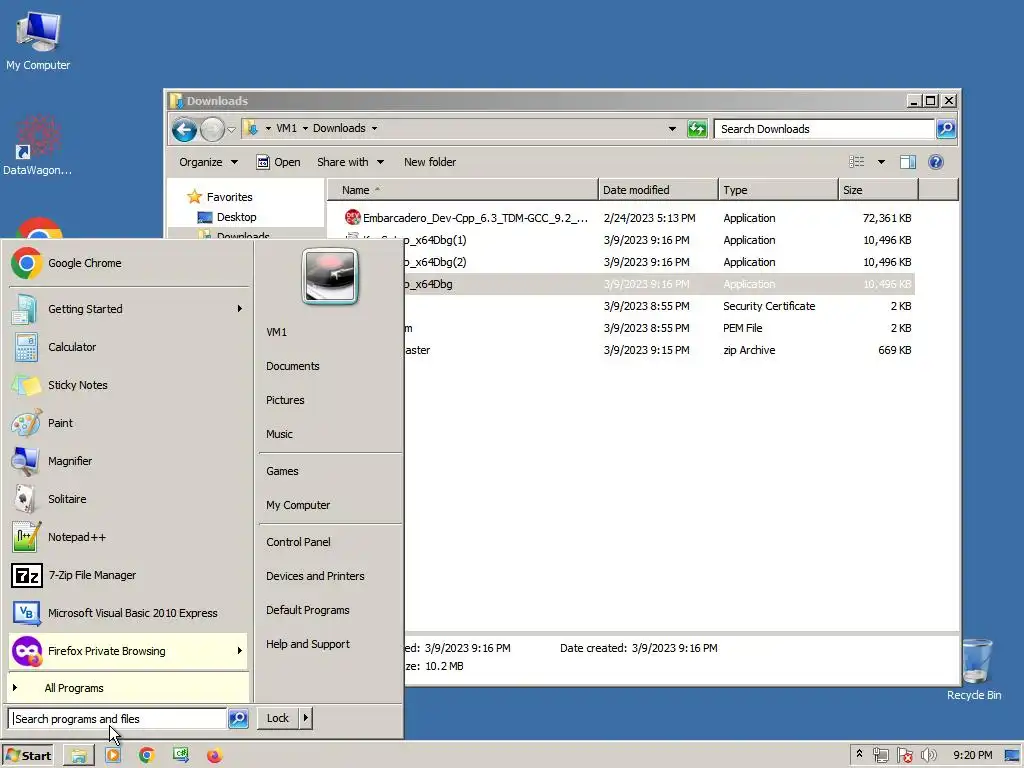Click the volume icon in system tray
1024x768 pixels.
929,756
